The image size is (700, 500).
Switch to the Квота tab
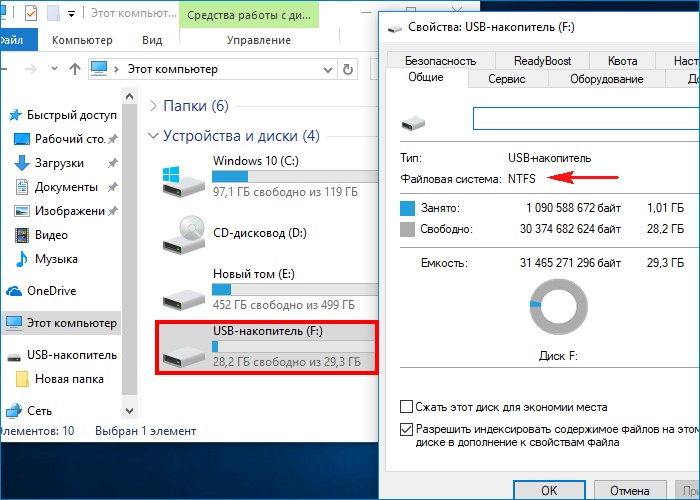pos(622,60)
